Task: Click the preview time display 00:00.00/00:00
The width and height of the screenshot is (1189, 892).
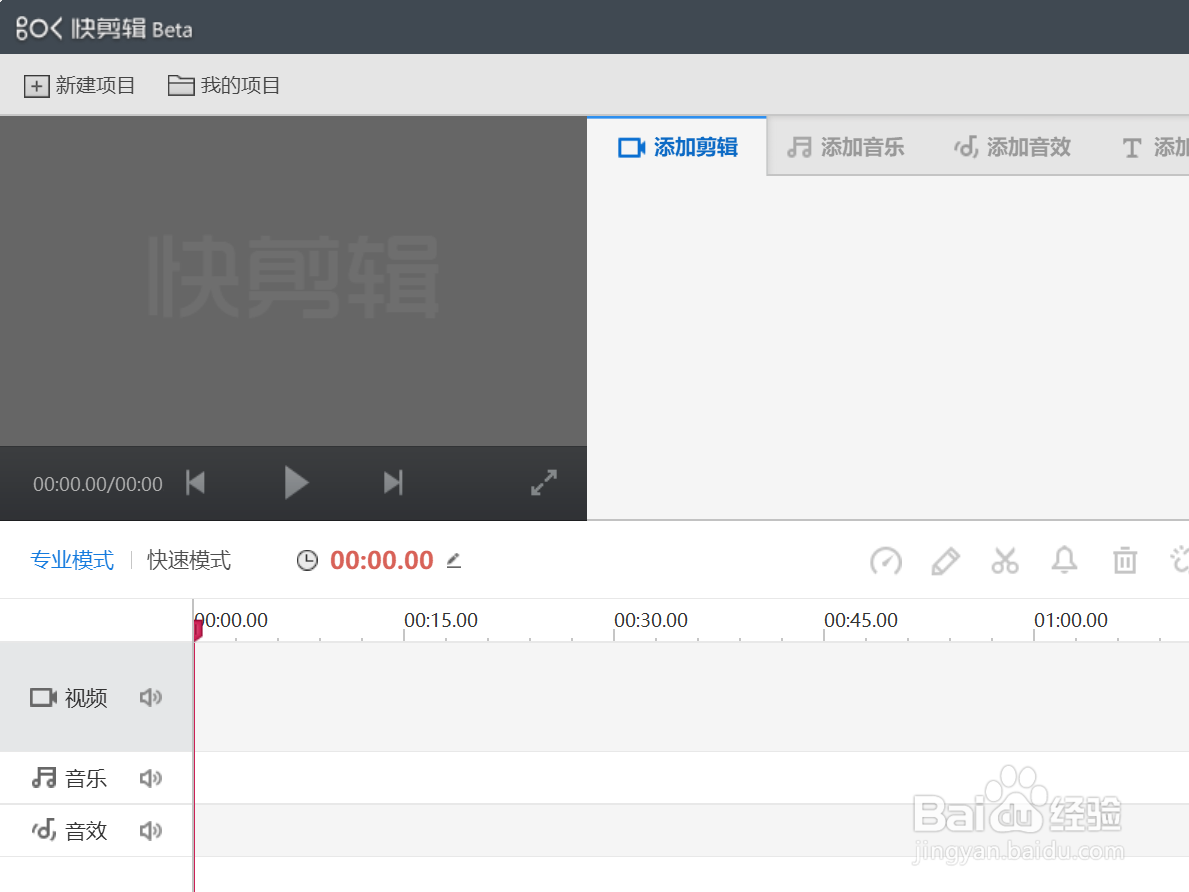Action: coord(98,484)
